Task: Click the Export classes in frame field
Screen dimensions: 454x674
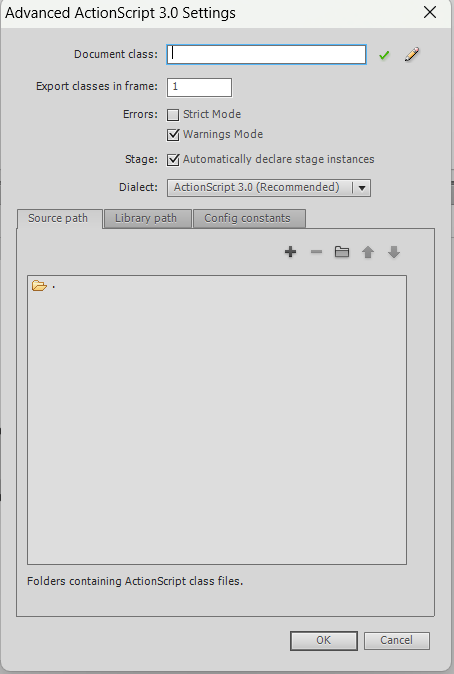Action: coord(199,87)
